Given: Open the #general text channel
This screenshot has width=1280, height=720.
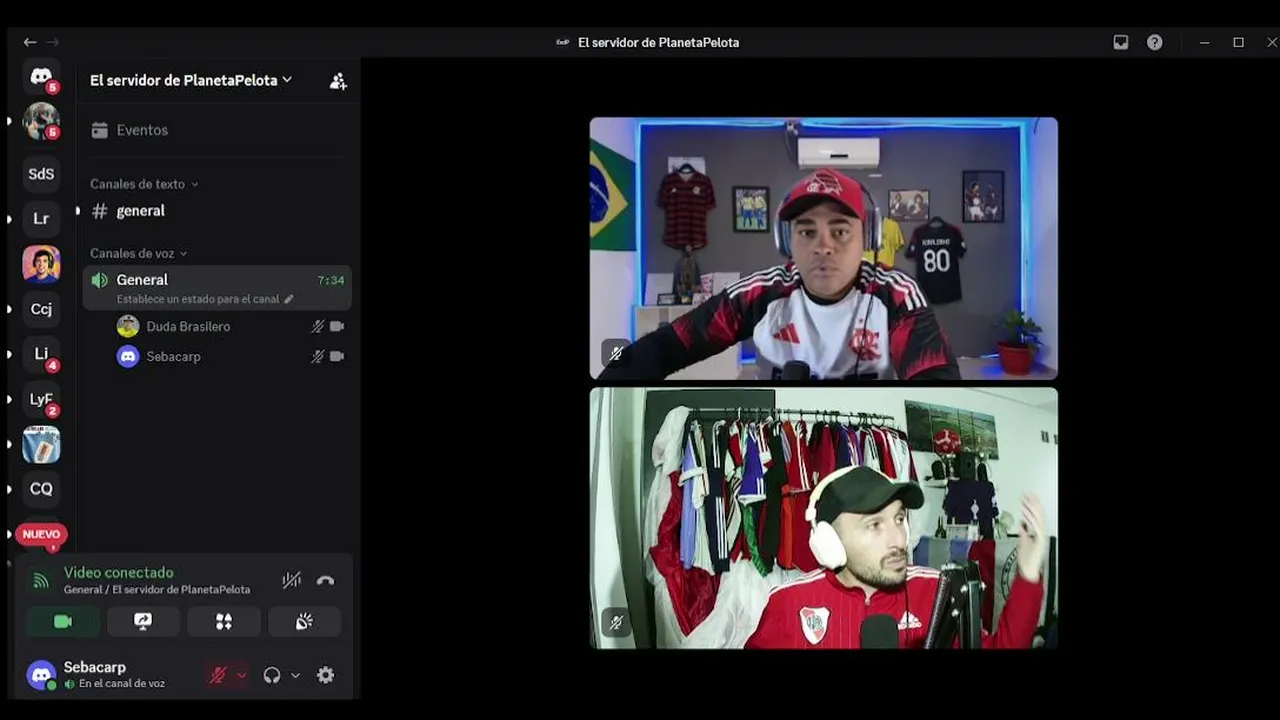Looking at the screenshot, I should click(x=217, y=211).
